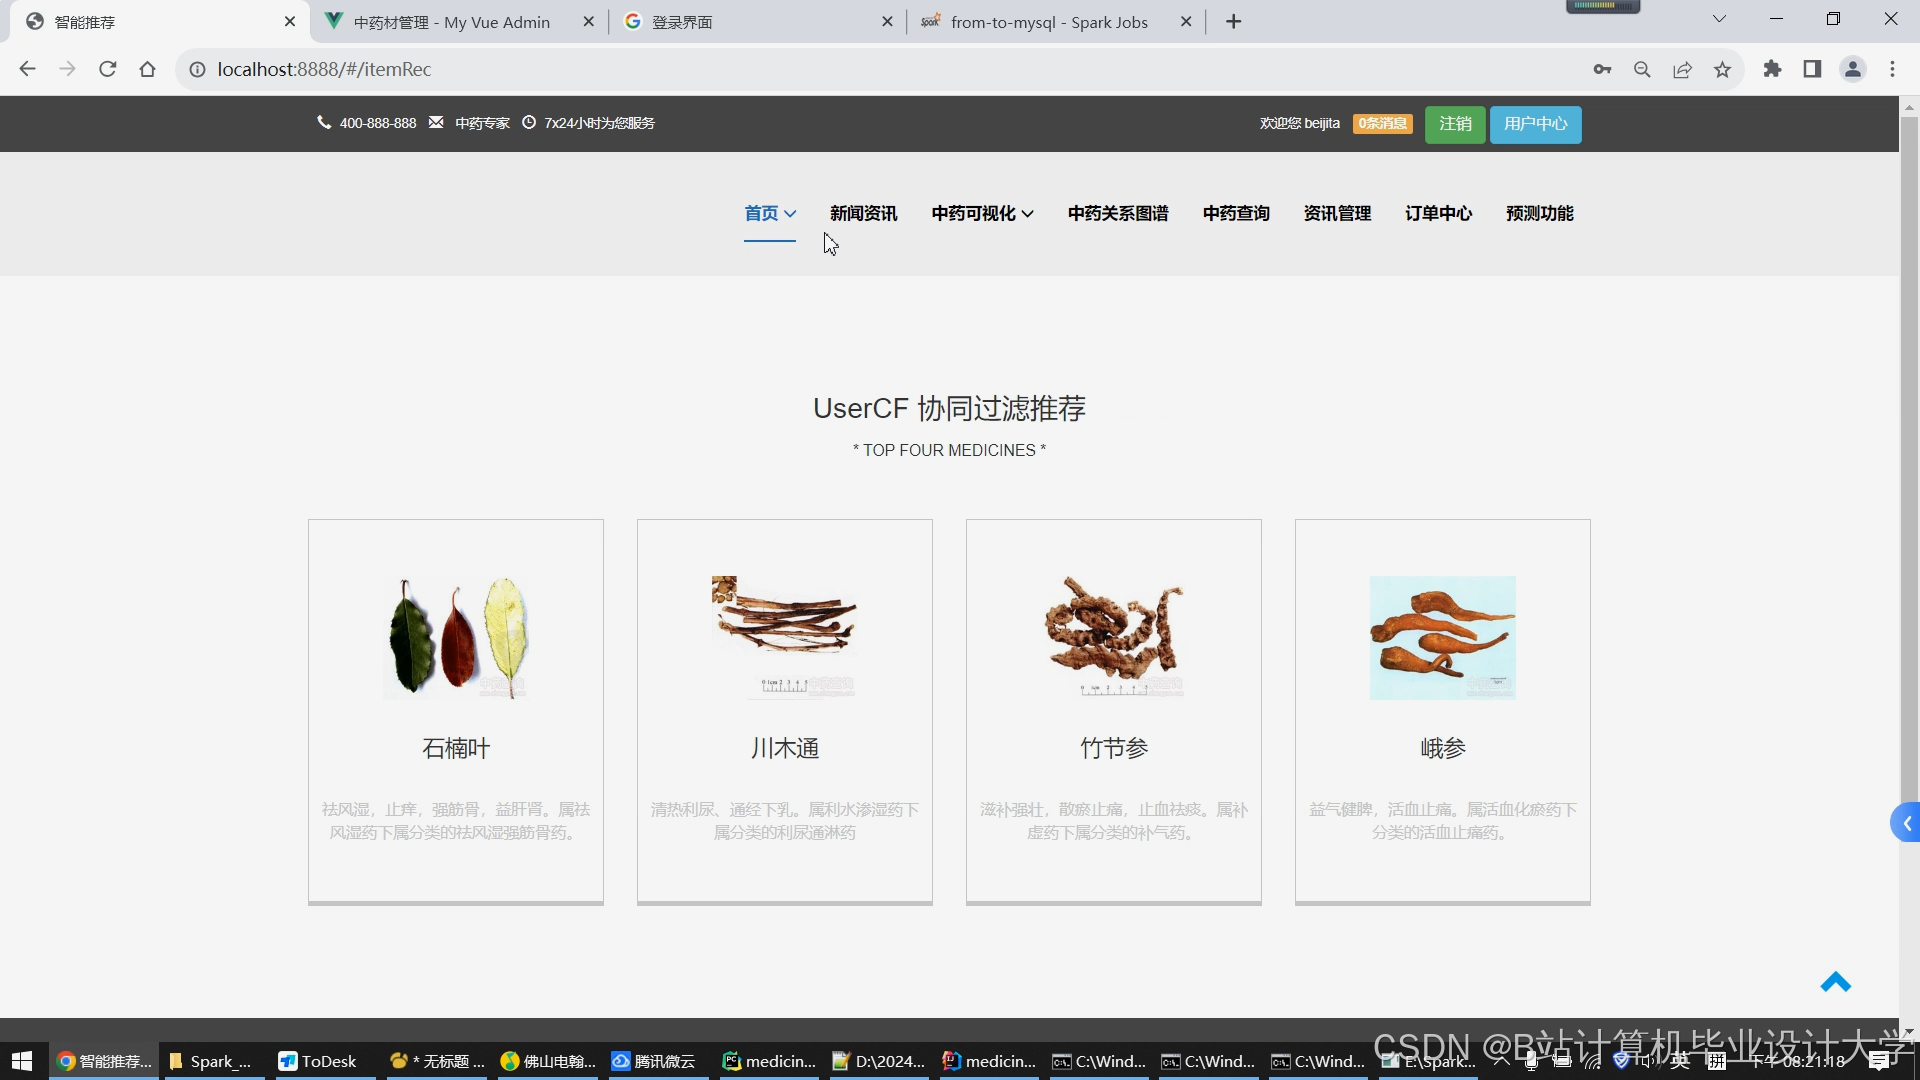Reload the page
This screenshot has width=1920, height=1080.
click(108, 69)
